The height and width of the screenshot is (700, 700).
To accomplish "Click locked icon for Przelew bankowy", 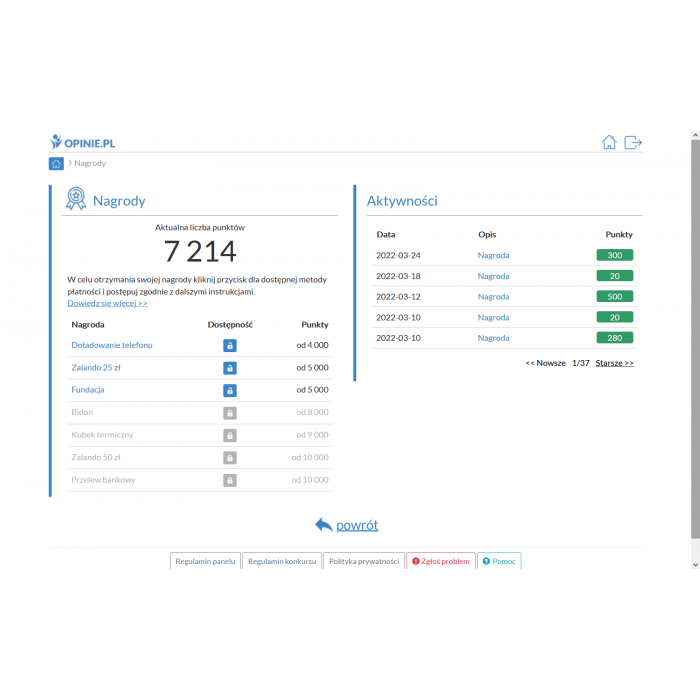I will click(x=230, y=480).
